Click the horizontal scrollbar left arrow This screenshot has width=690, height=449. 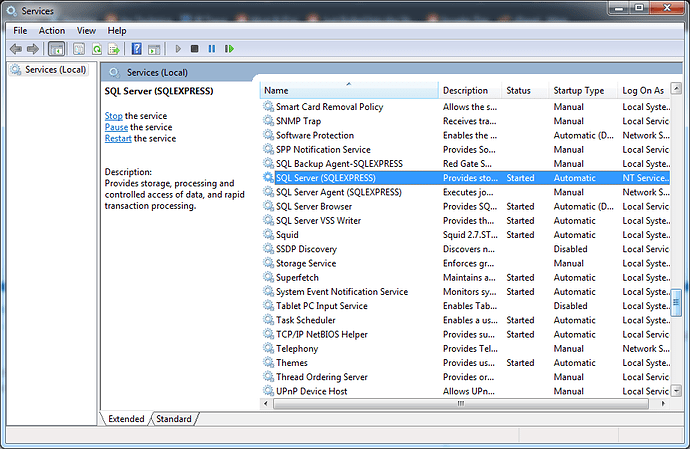point(265,403)
